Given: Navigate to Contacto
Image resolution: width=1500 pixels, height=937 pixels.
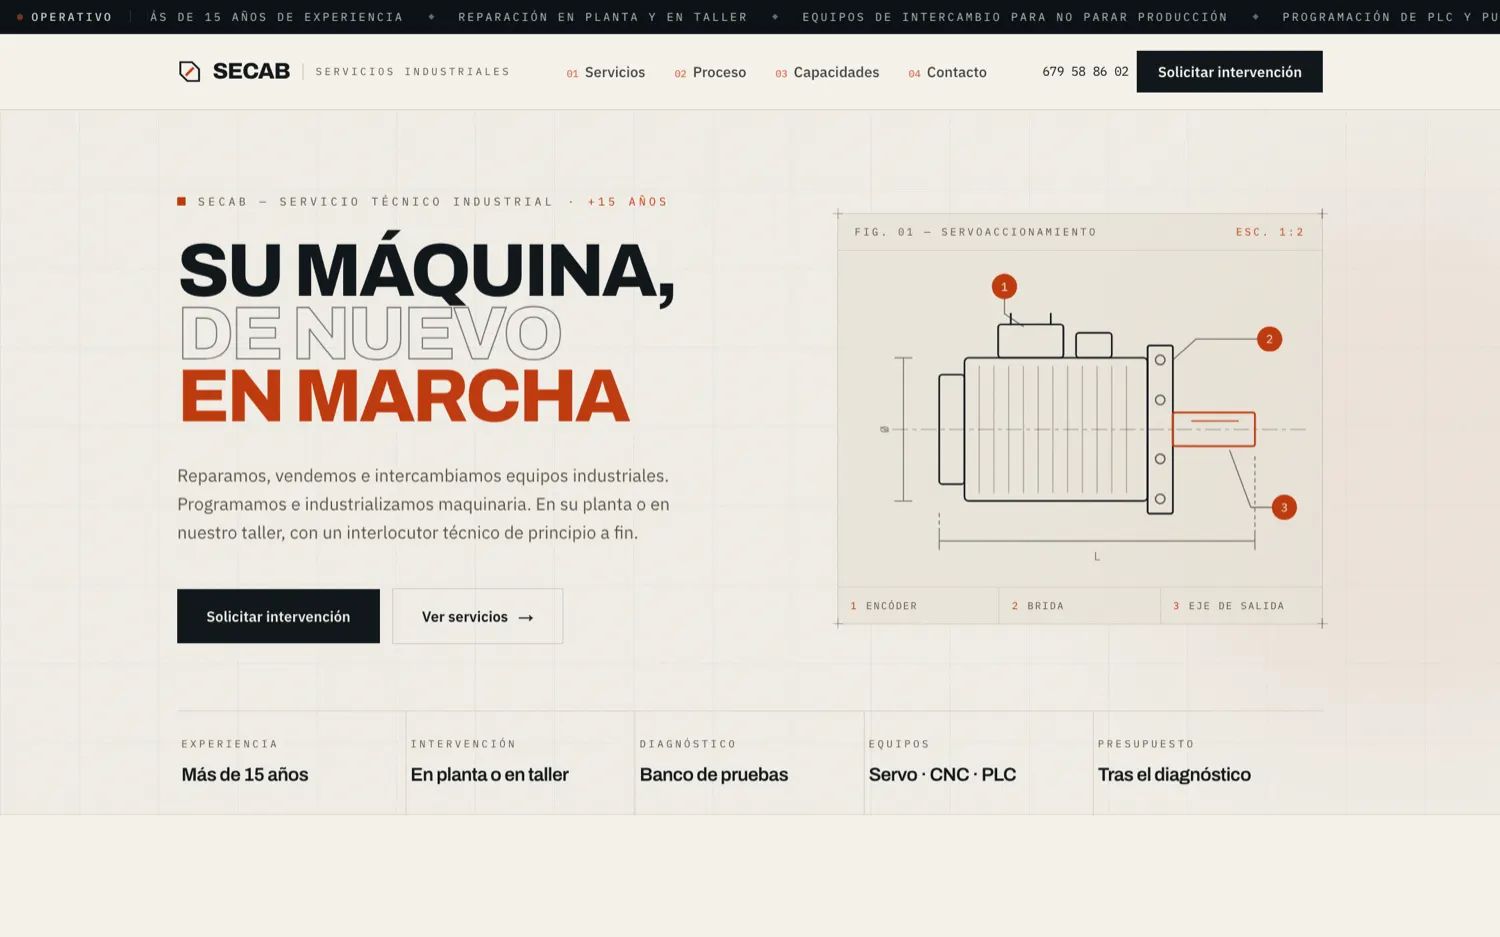Looking at the screenshot, I should (947, 72).
